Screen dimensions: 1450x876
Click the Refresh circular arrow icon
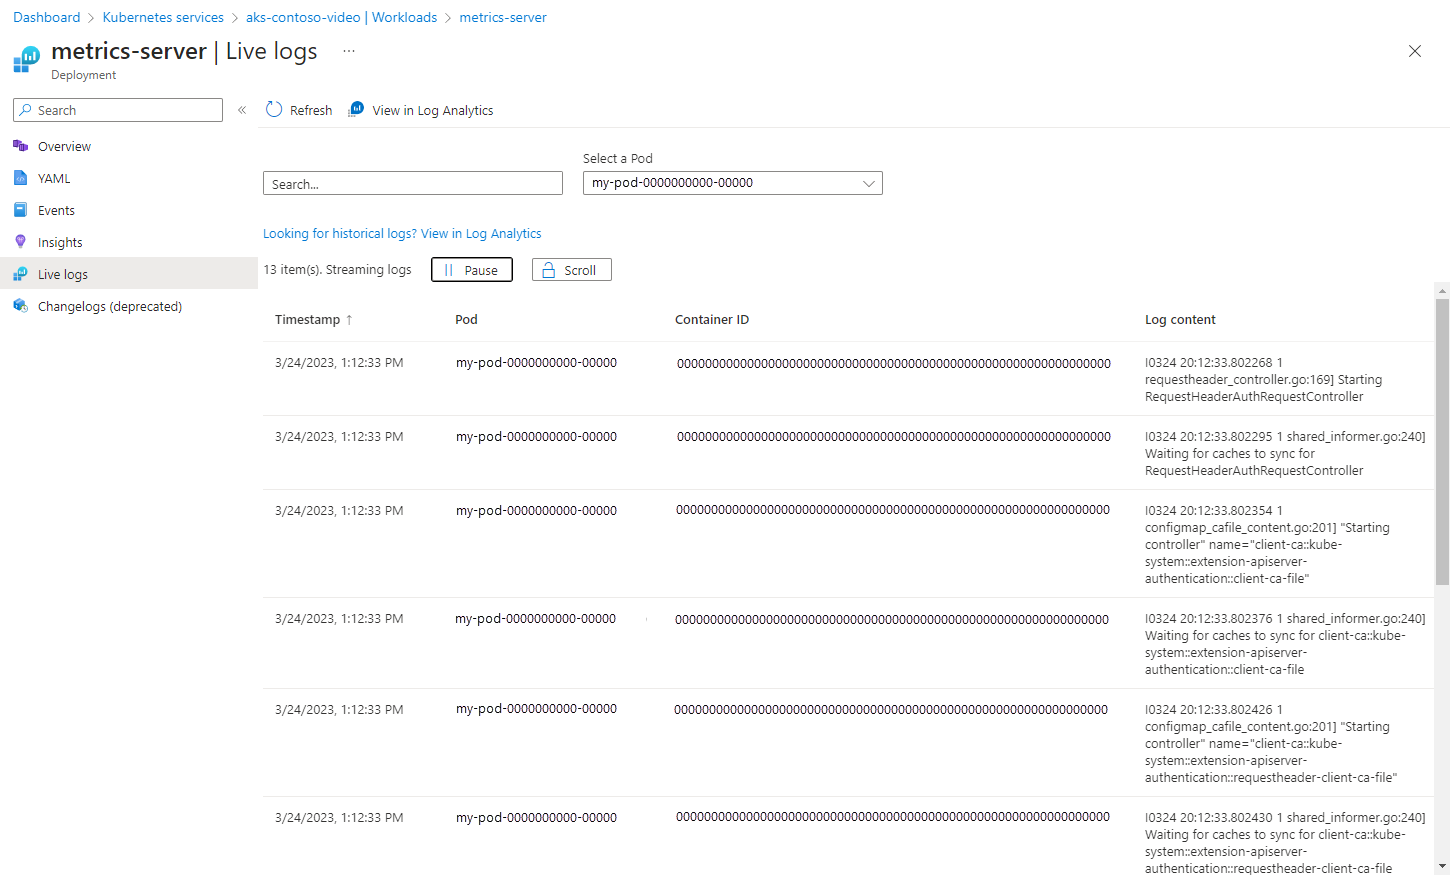click(x=274, y=110)
